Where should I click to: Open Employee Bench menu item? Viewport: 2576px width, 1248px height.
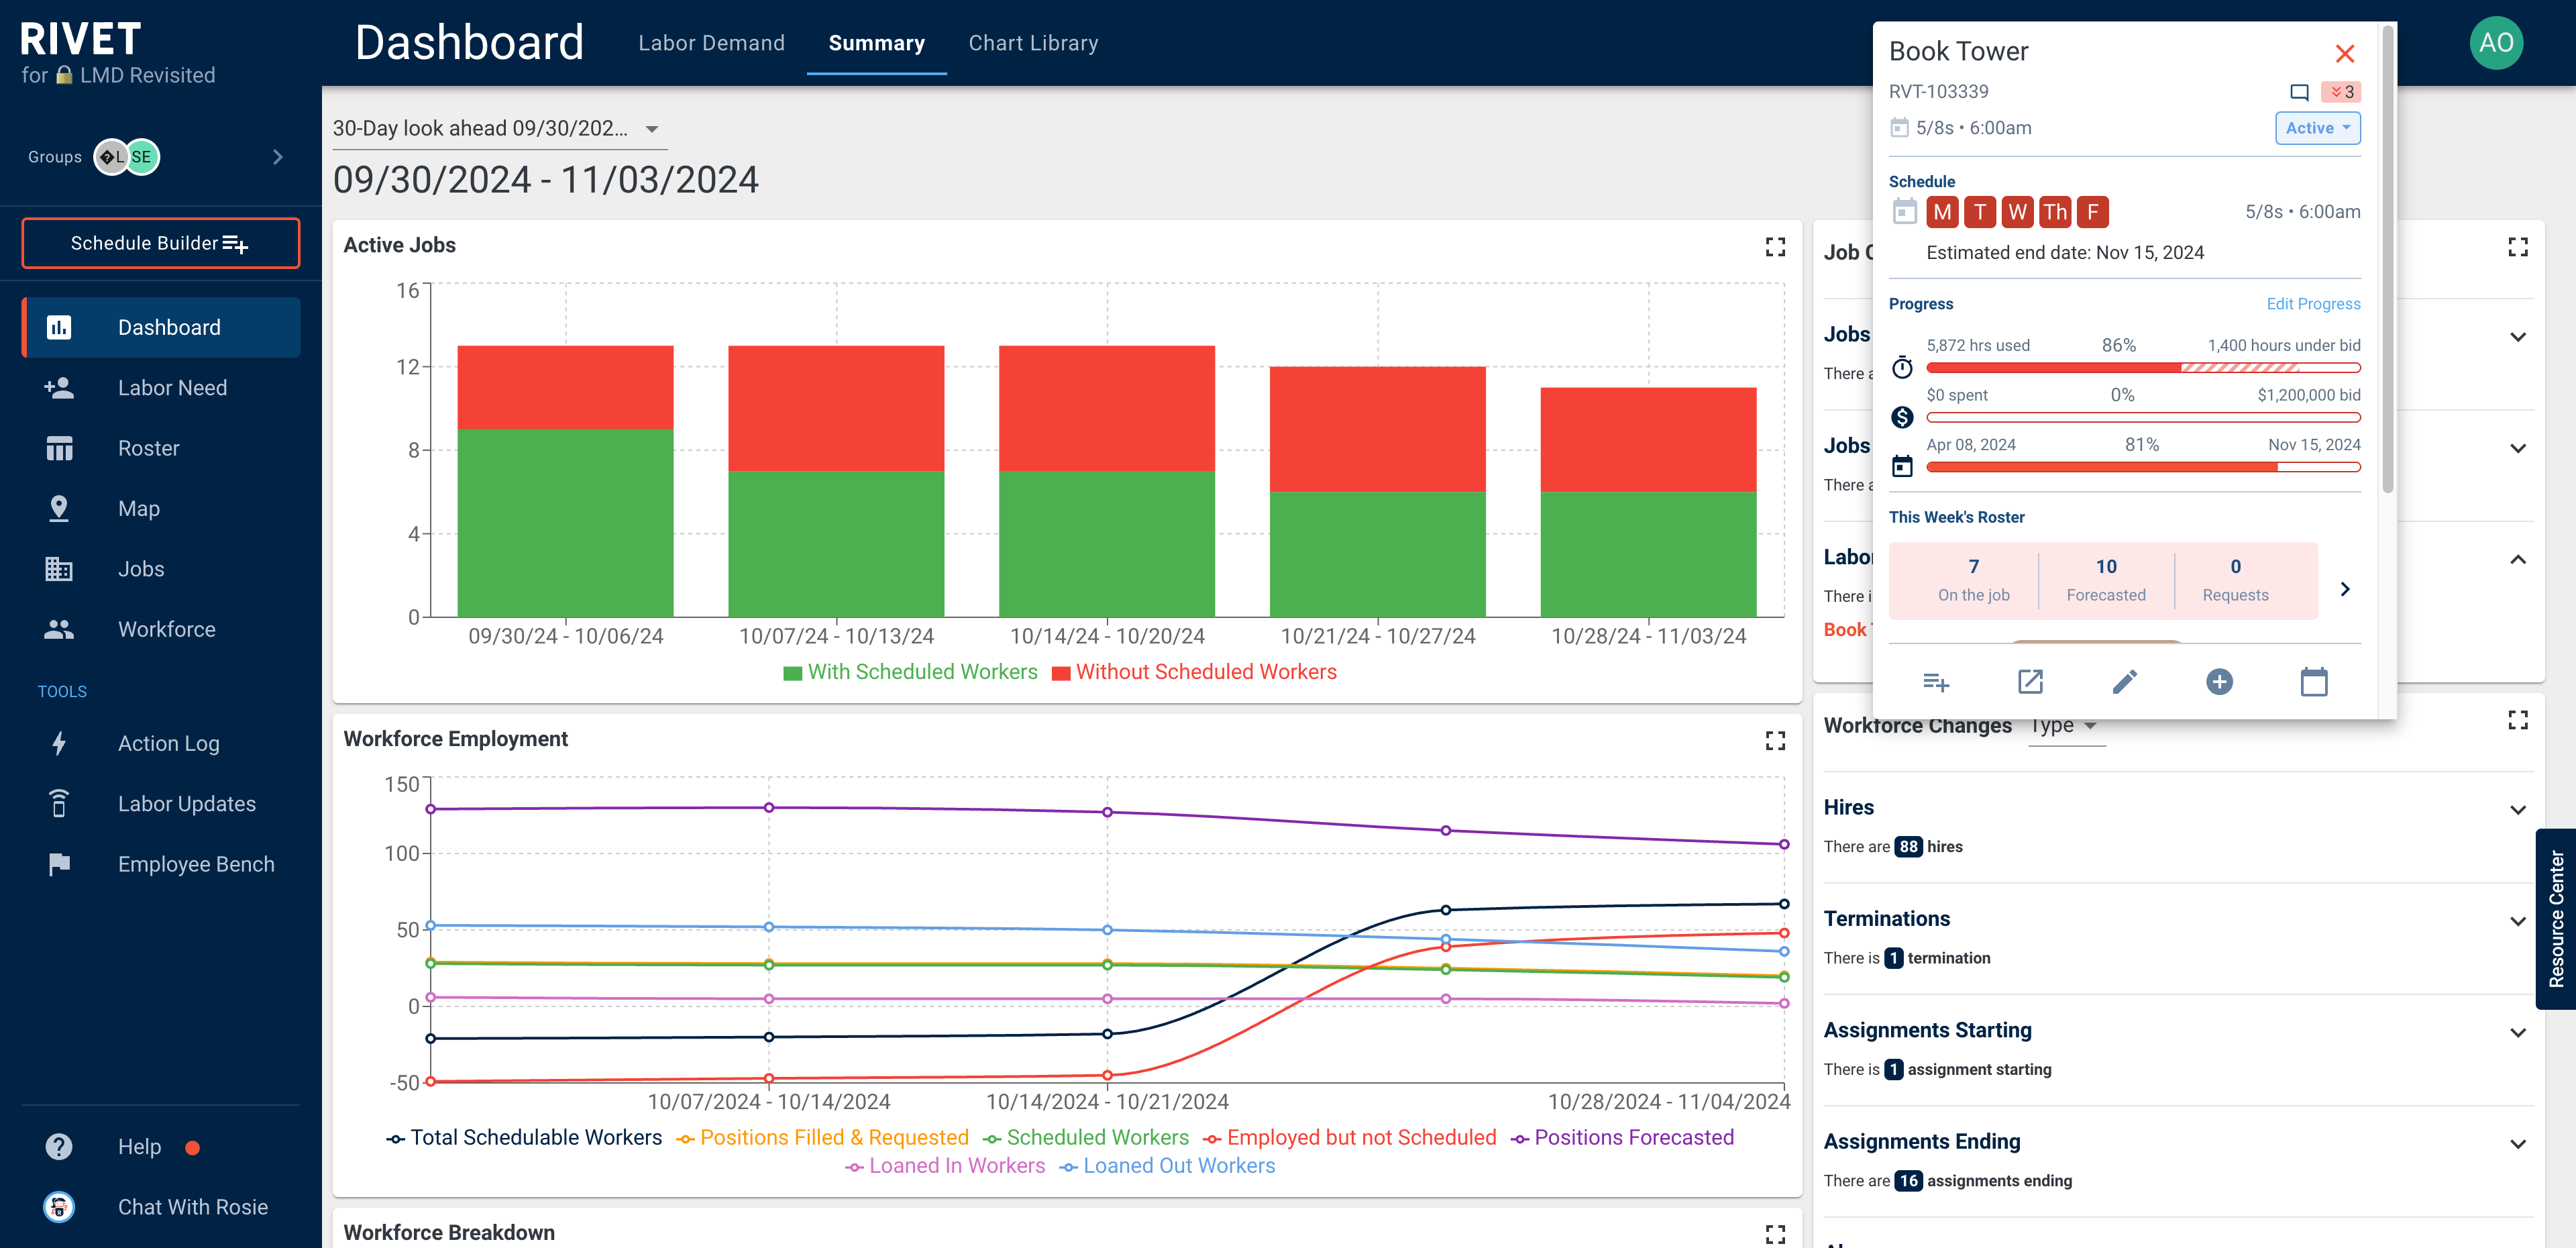(161, 864)
